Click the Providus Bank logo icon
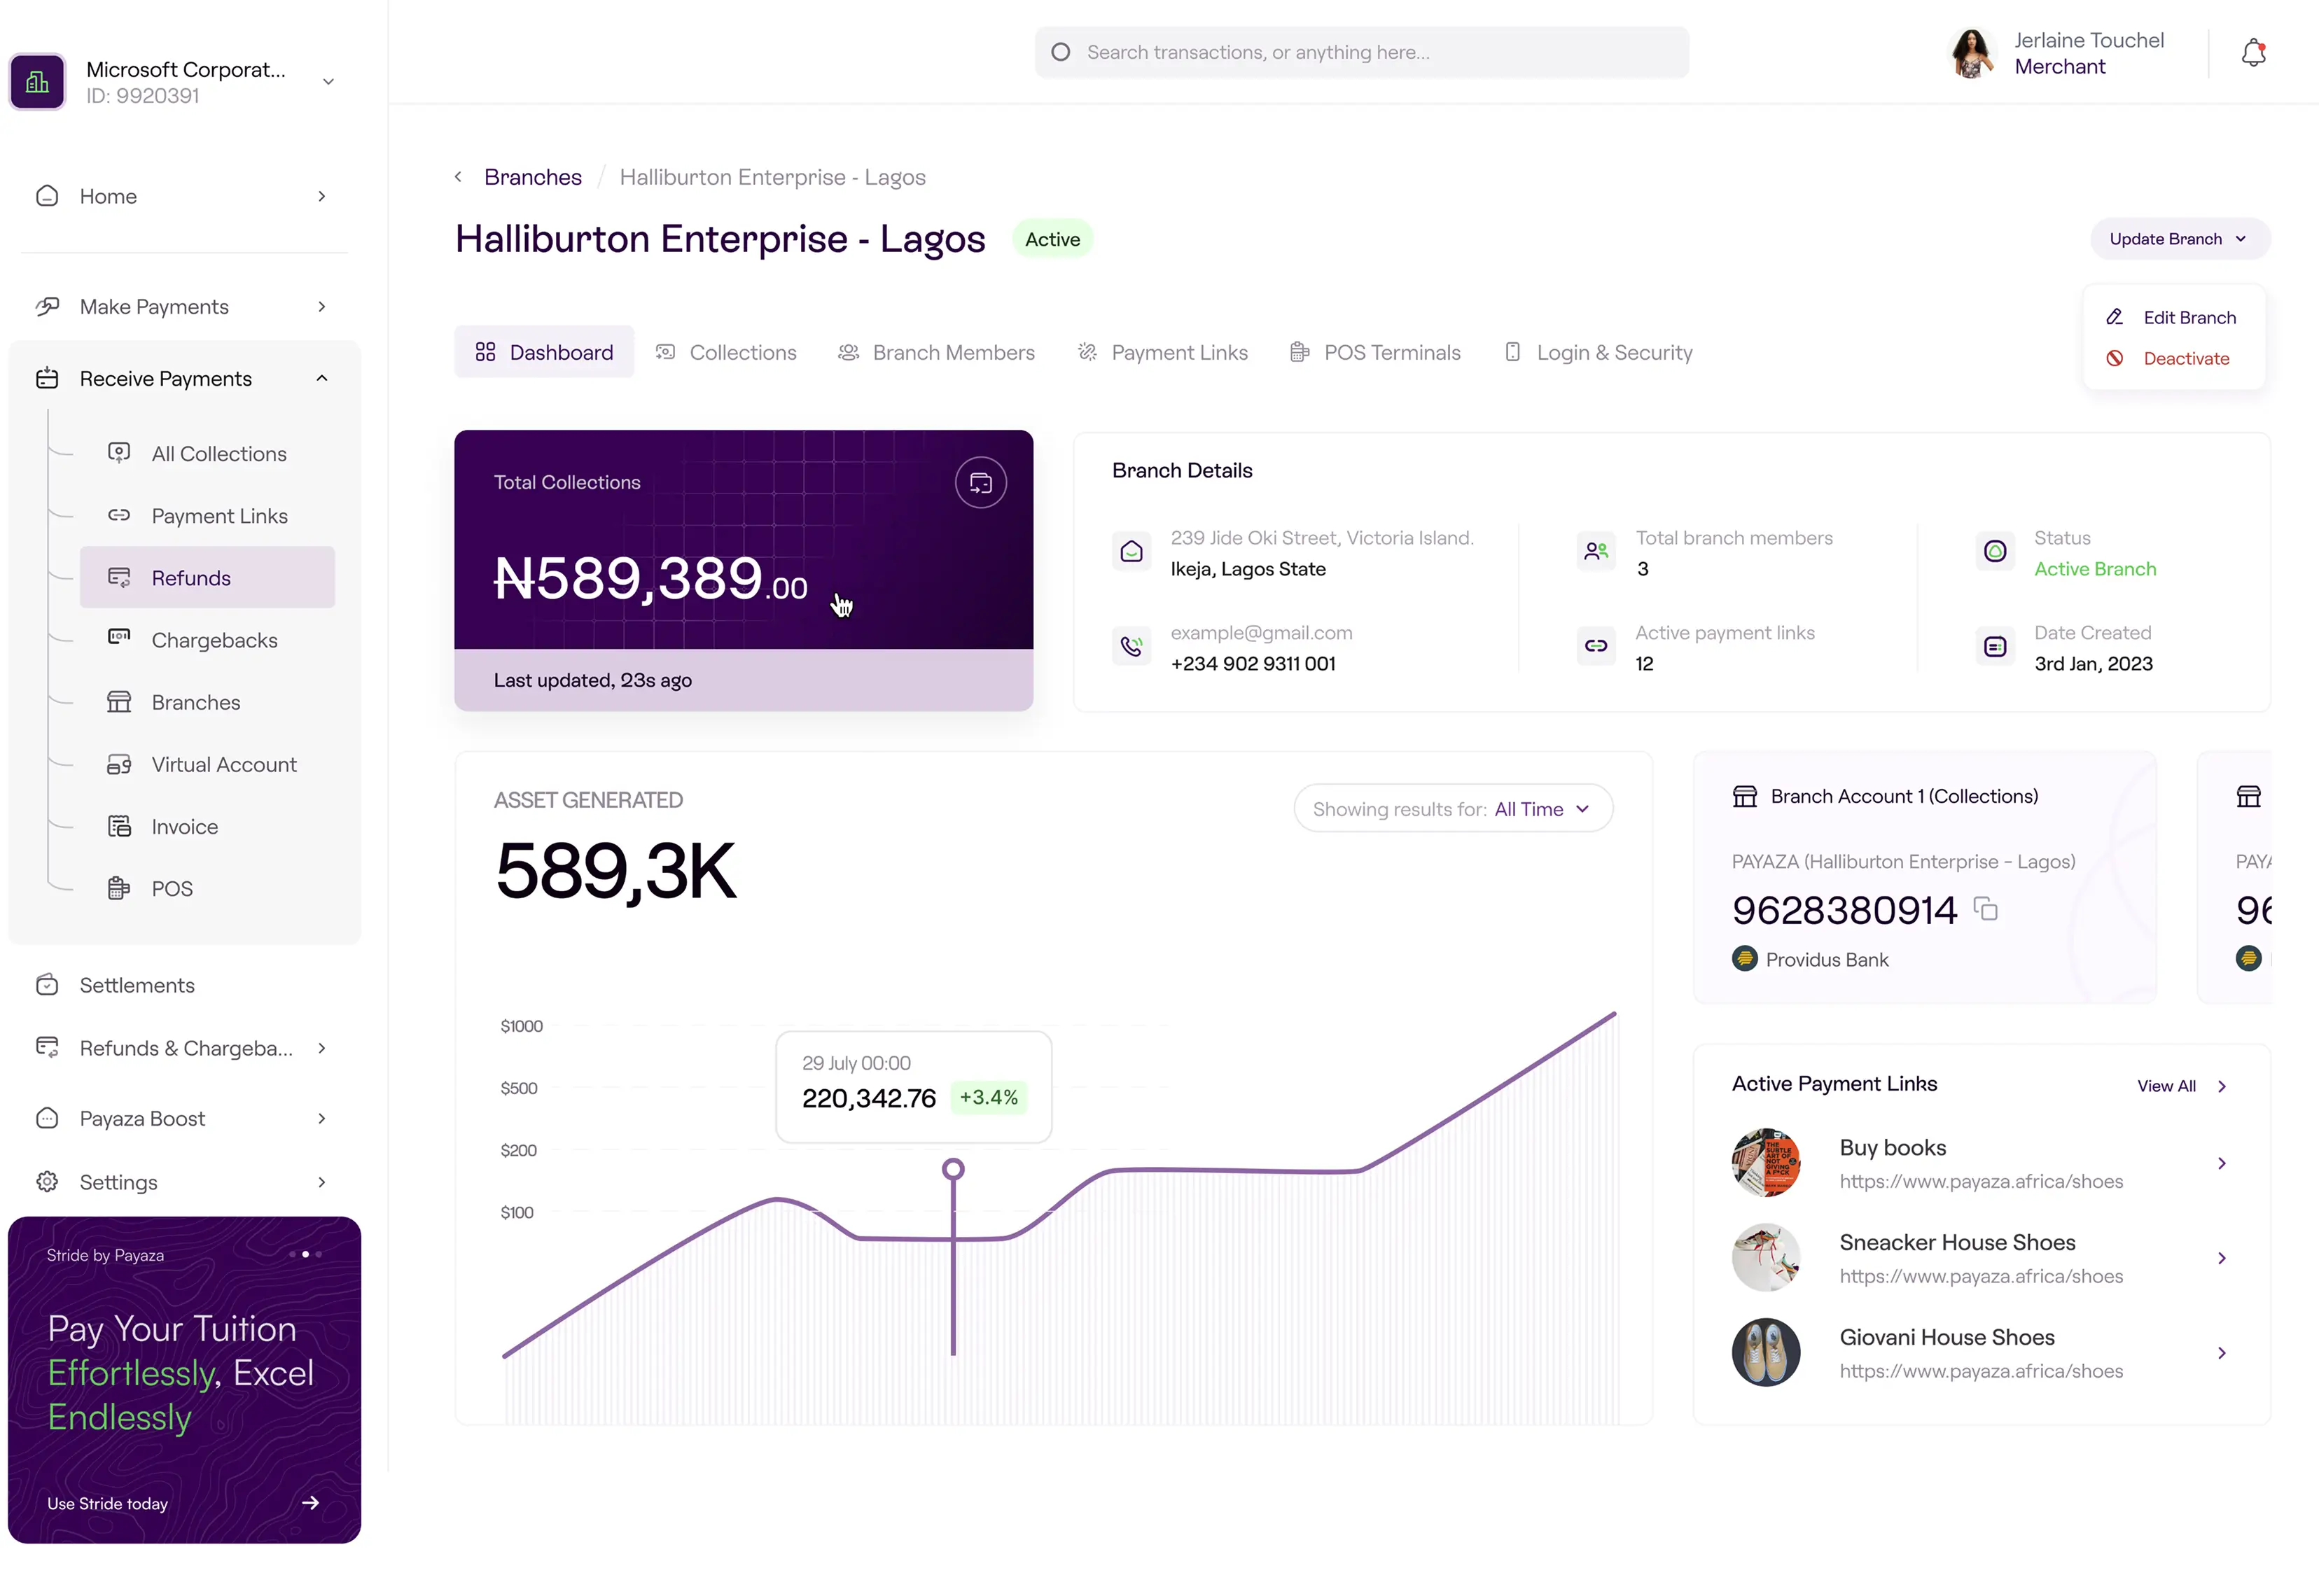The width and height of the screenshot is (2319, 1596). tap(1744, 959)
